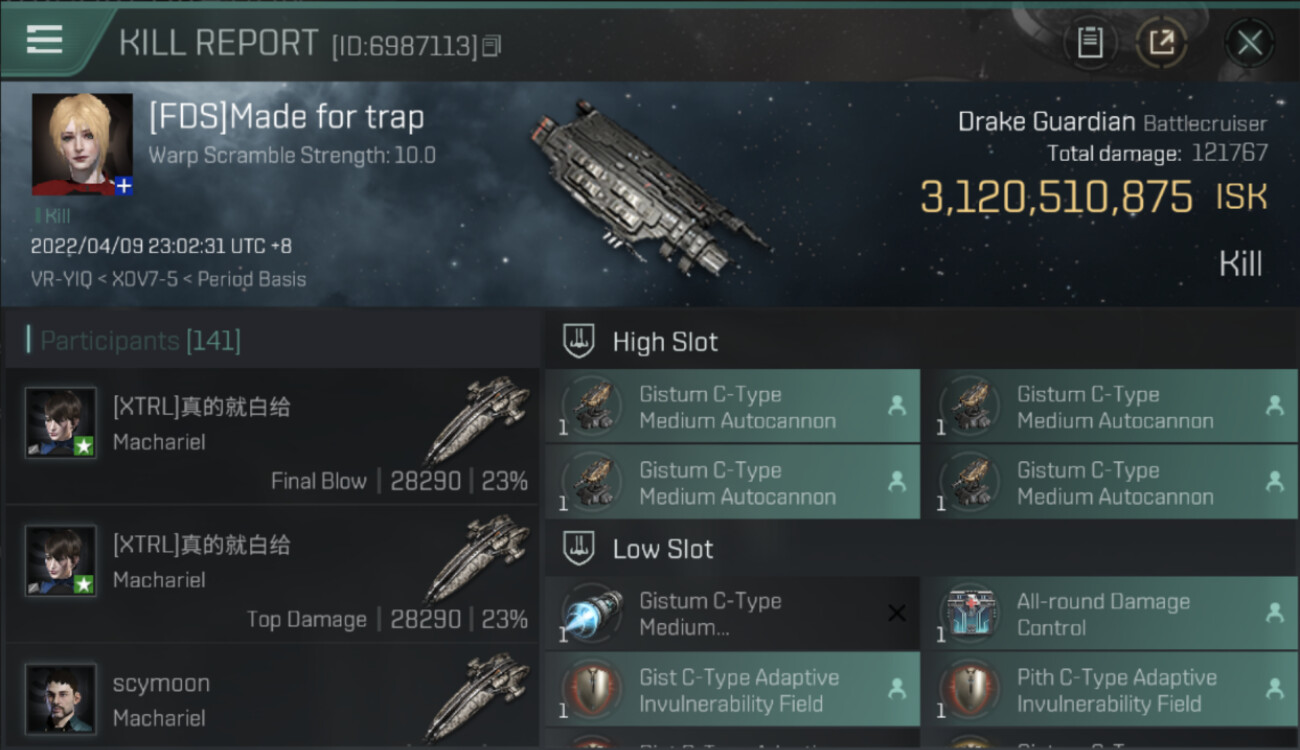Add contact via plus badge on portrait

[x=123, y=185]
